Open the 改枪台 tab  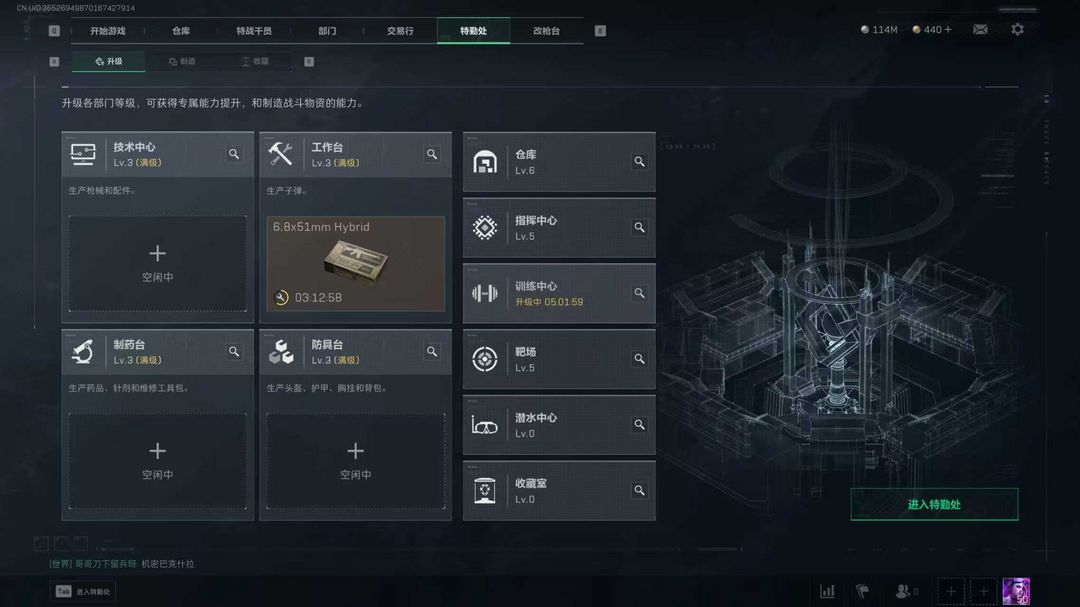[x=546, y=31]
